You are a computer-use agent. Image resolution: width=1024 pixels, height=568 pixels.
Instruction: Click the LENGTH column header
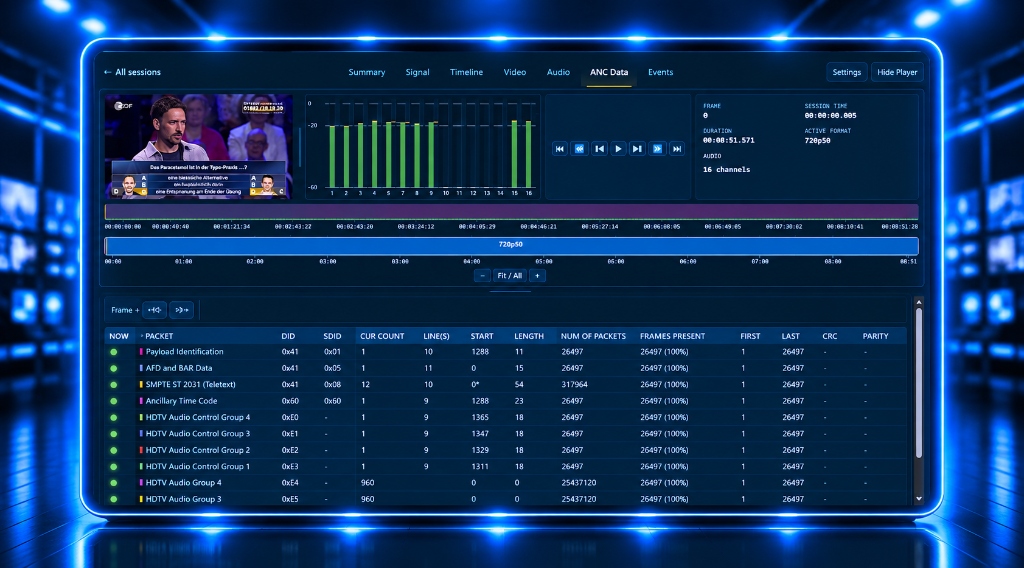(529, 336)
